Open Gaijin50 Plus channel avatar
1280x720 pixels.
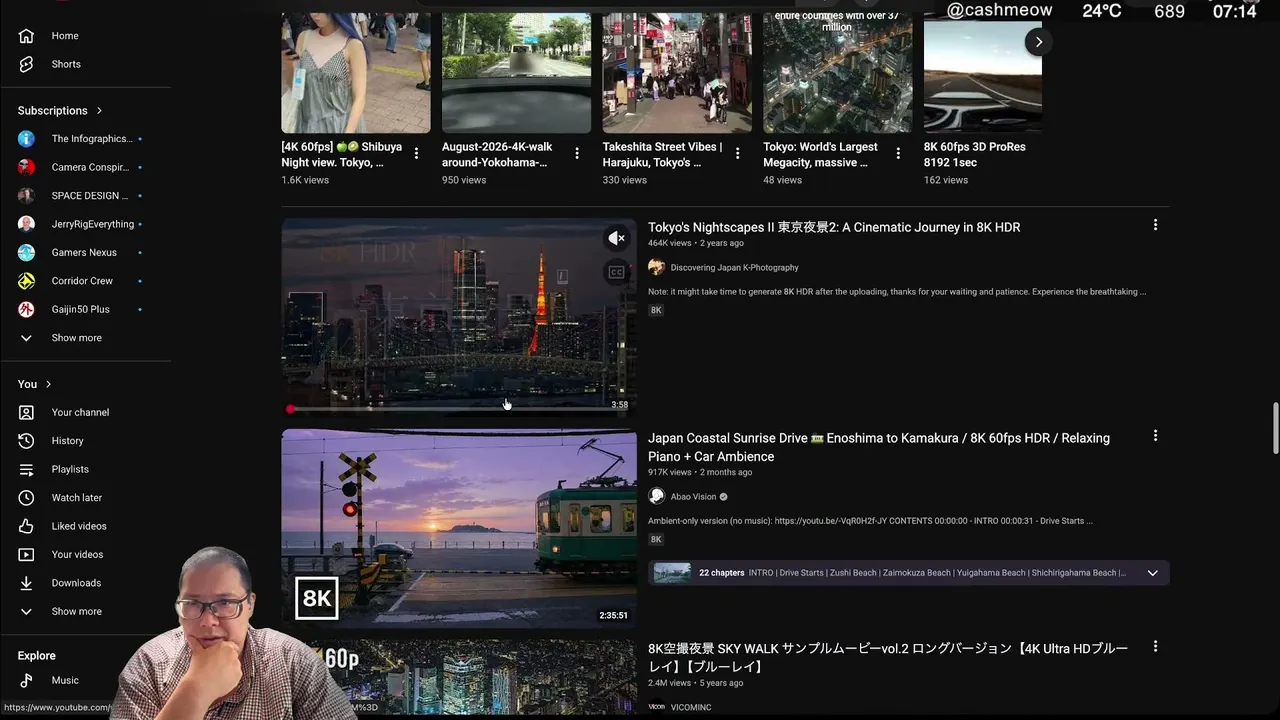pos(26,310)
